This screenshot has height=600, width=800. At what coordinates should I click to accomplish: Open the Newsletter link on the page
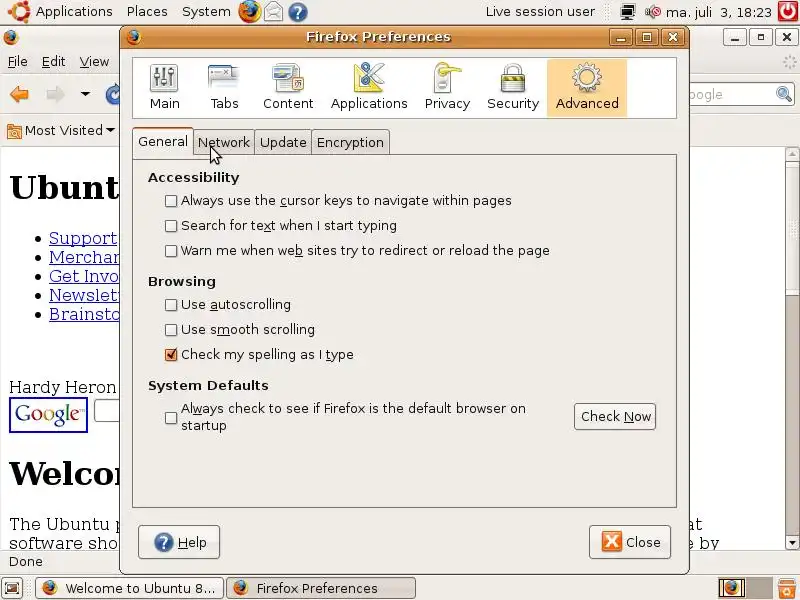pyautogui.click(x=84, y=295)
